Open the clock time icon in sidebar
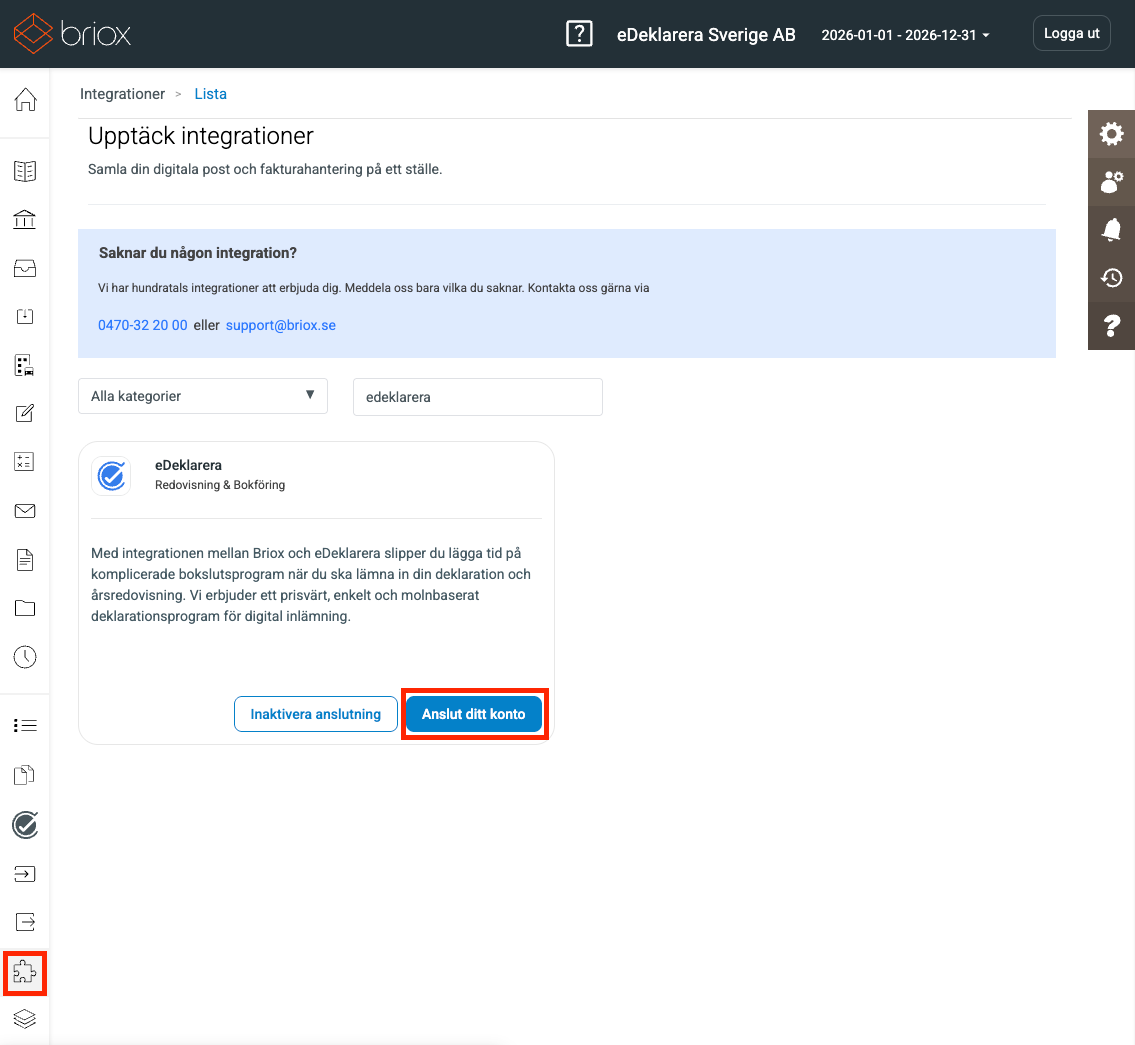 click(25, 657)
